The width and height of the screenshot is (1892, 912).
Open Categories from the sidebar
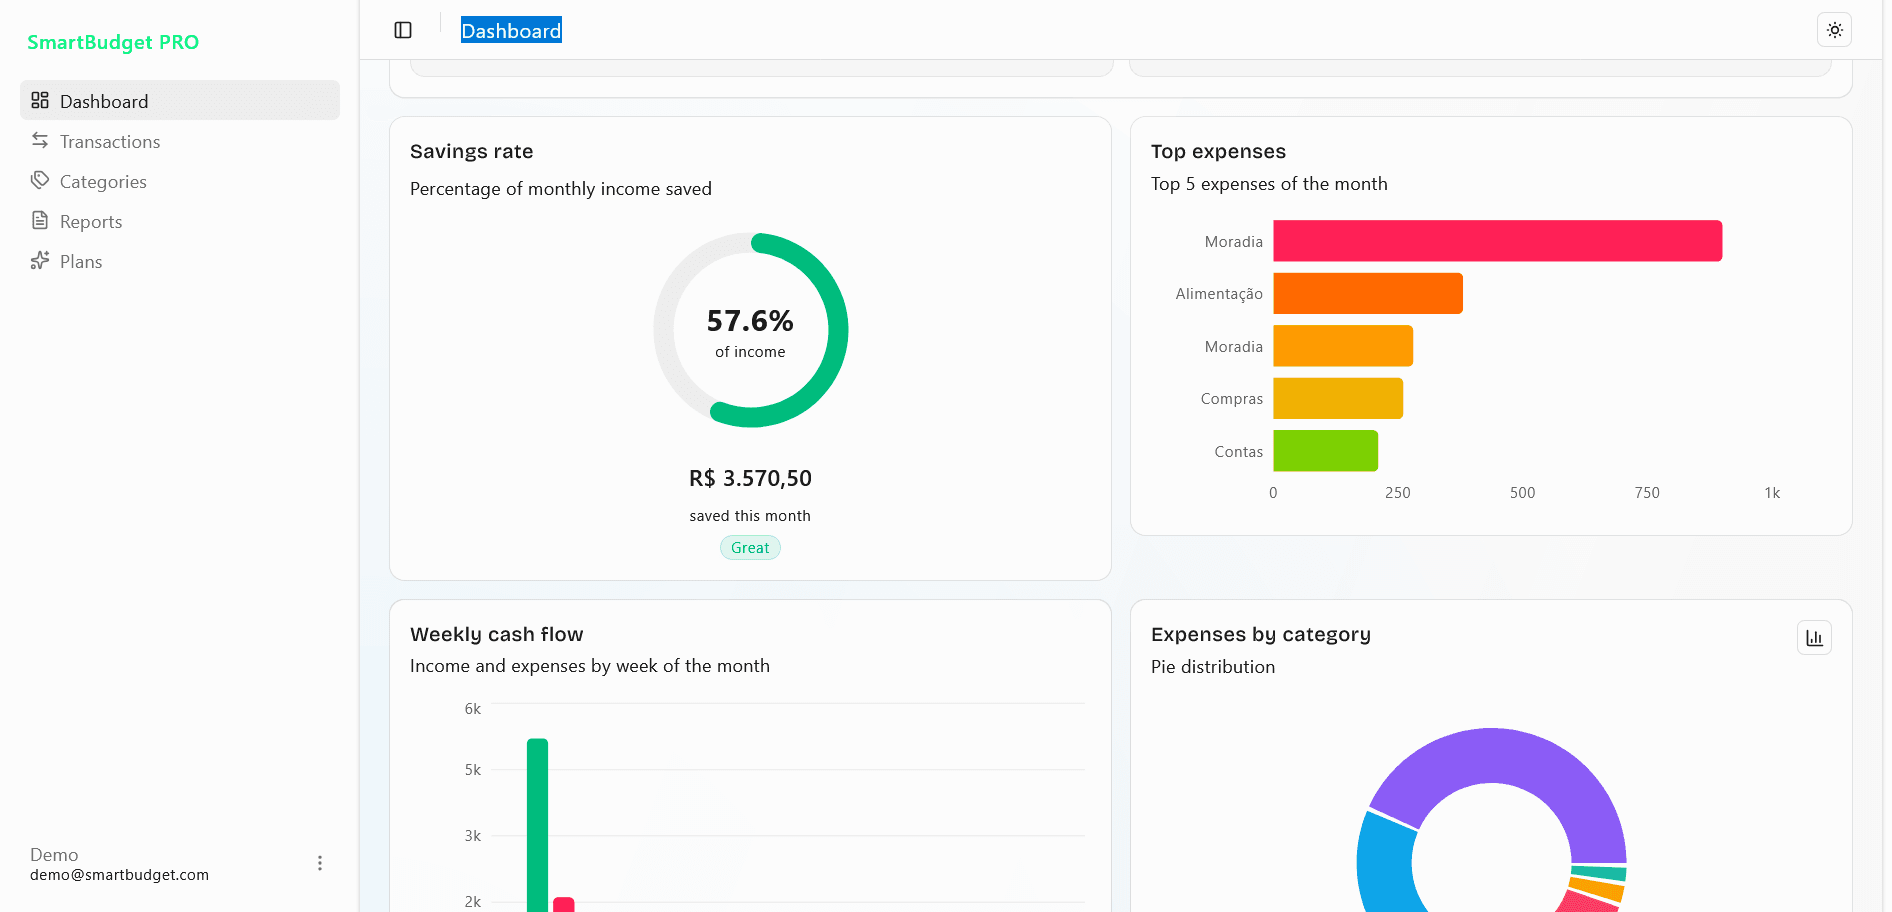click(x=180, y=181)
